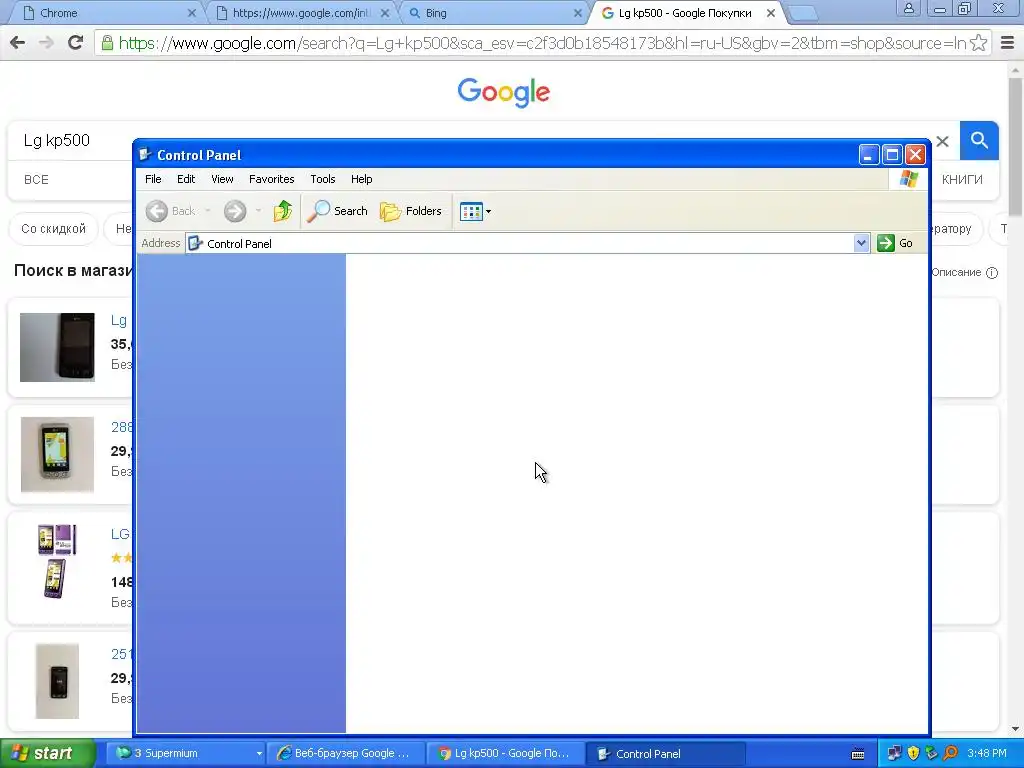1024x768 pixels.
Task: Open the Help menu in Control Panel
Action: [361, 179]
